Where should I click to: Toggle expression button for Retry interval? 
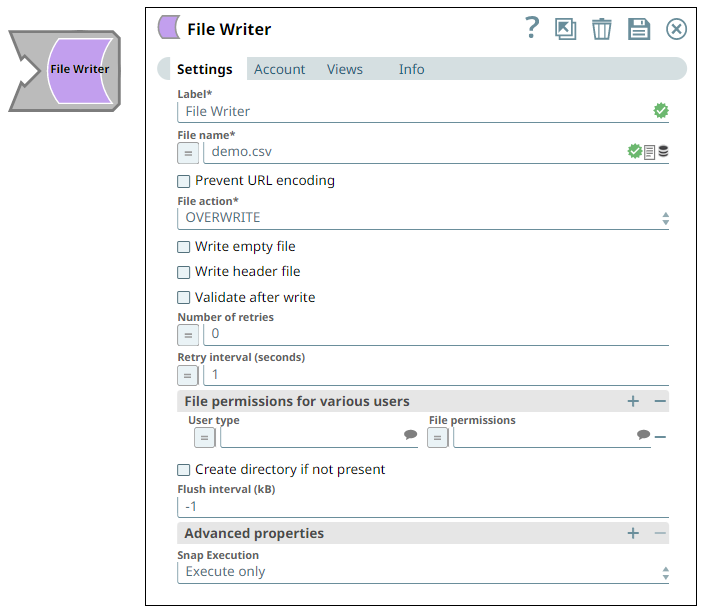(187, 375)
